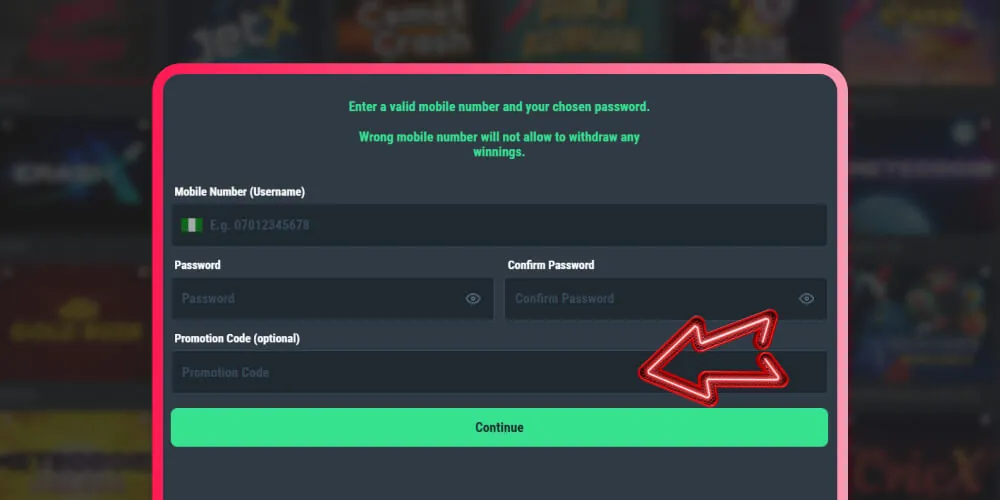Screen dimensions: 1000x500
Task: Click the "Enter a valid mobile number" instruction
Action: 499,106
